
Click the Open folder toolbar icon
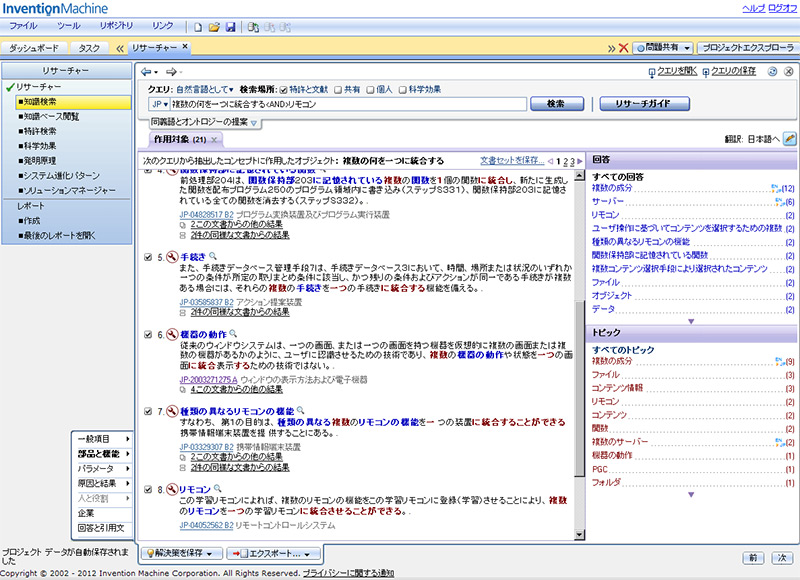tap(214, 27)
